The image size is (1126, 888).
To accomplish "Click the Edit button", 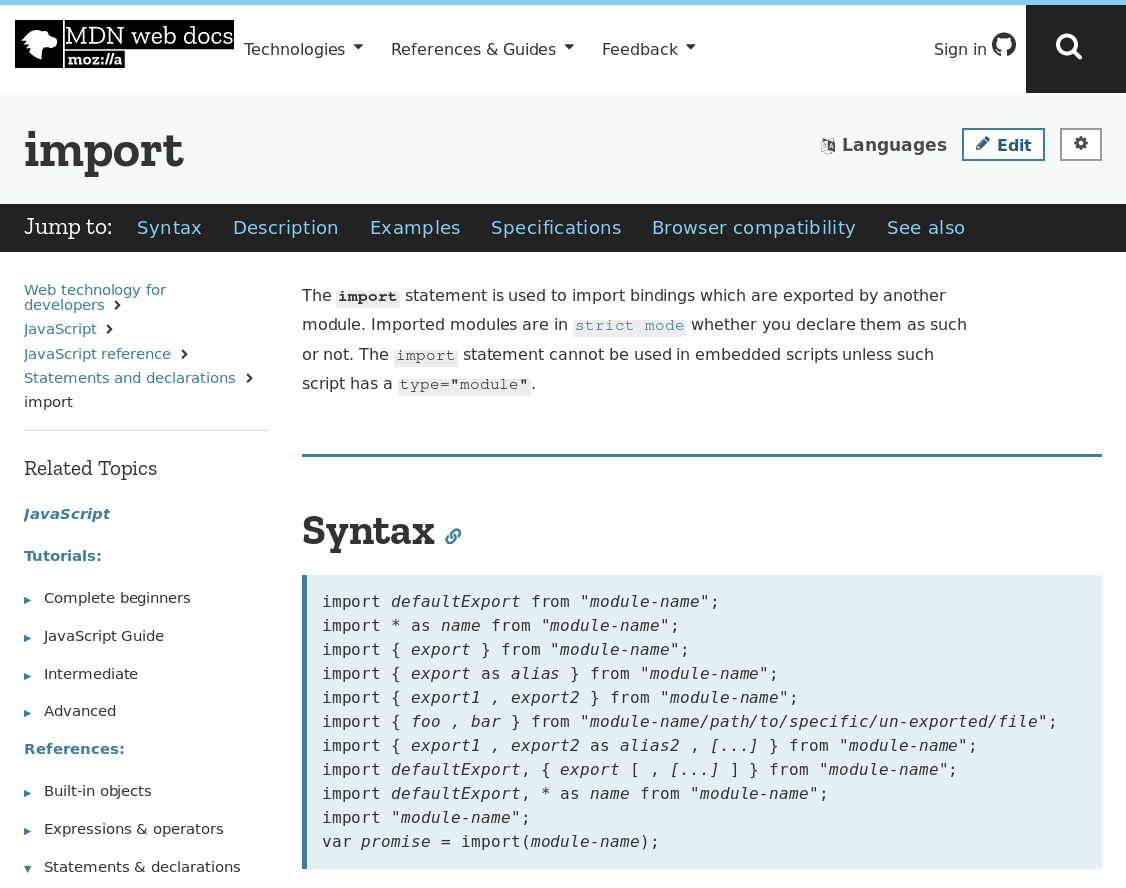I will 1003,145.
